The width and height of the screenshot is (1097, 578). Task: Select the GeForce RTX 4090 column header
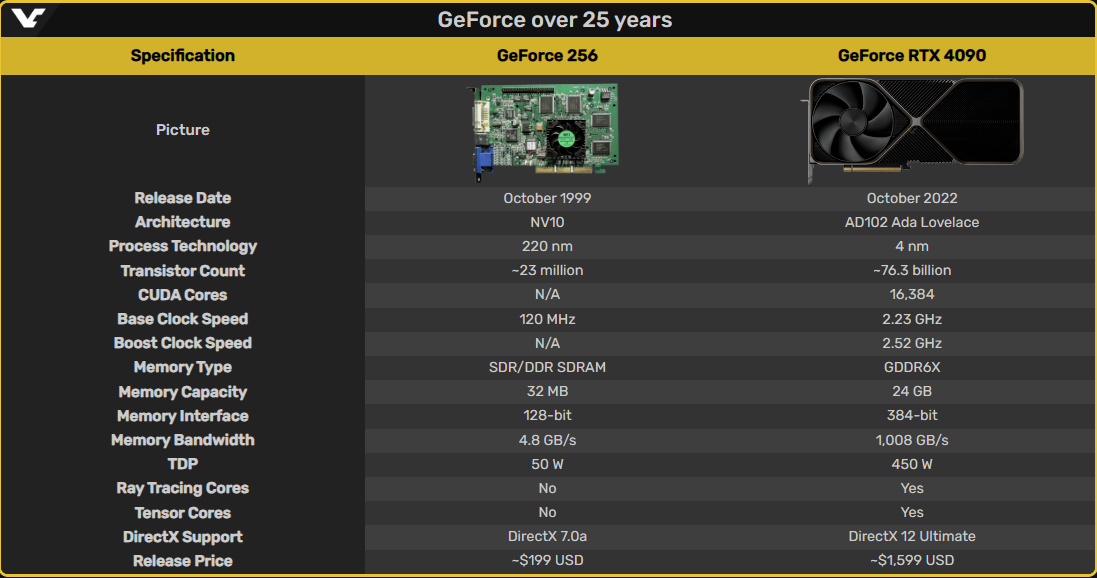click(912, 56)
